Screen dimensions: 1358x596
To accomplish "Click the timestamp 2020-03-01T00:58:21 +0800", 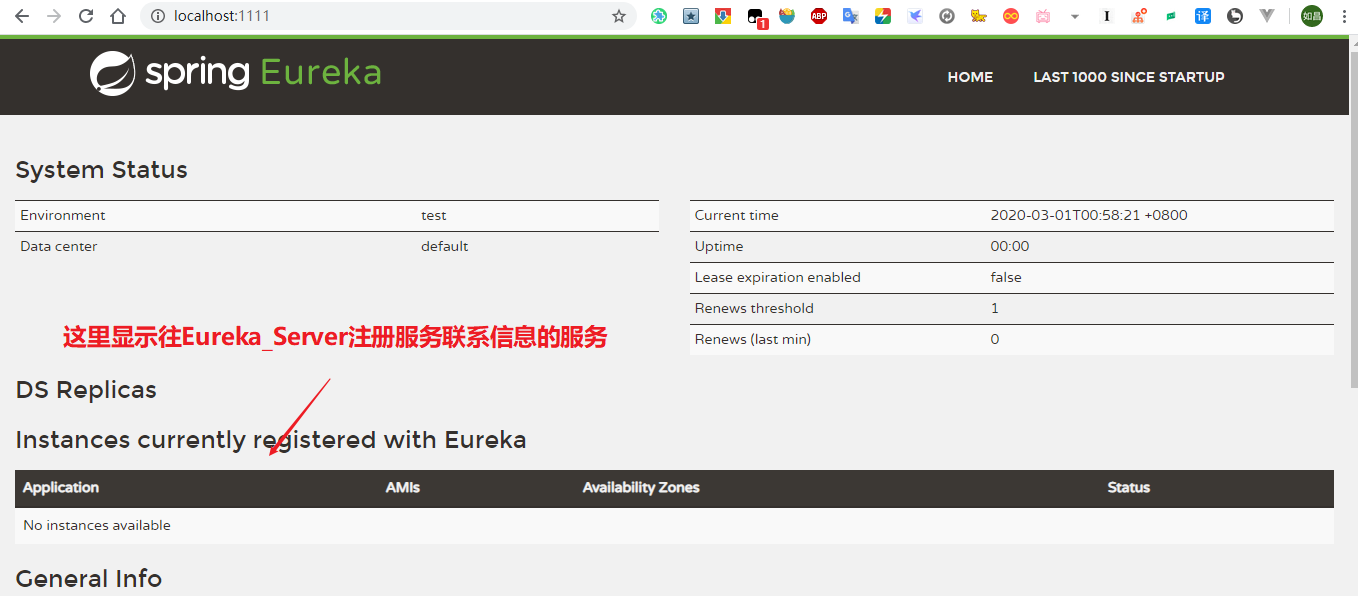I will click(x=1089, y=215).
